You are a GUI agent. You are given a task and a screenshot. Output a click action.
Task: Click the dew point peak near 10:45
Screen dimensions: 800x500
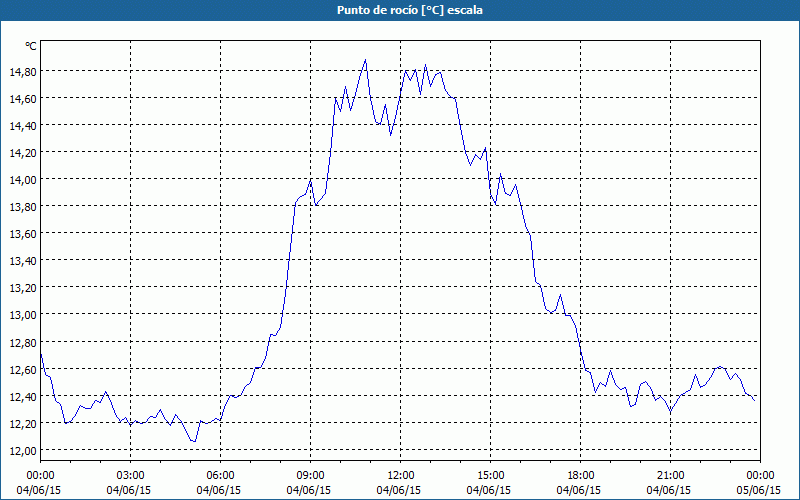(x=365, y=60)
